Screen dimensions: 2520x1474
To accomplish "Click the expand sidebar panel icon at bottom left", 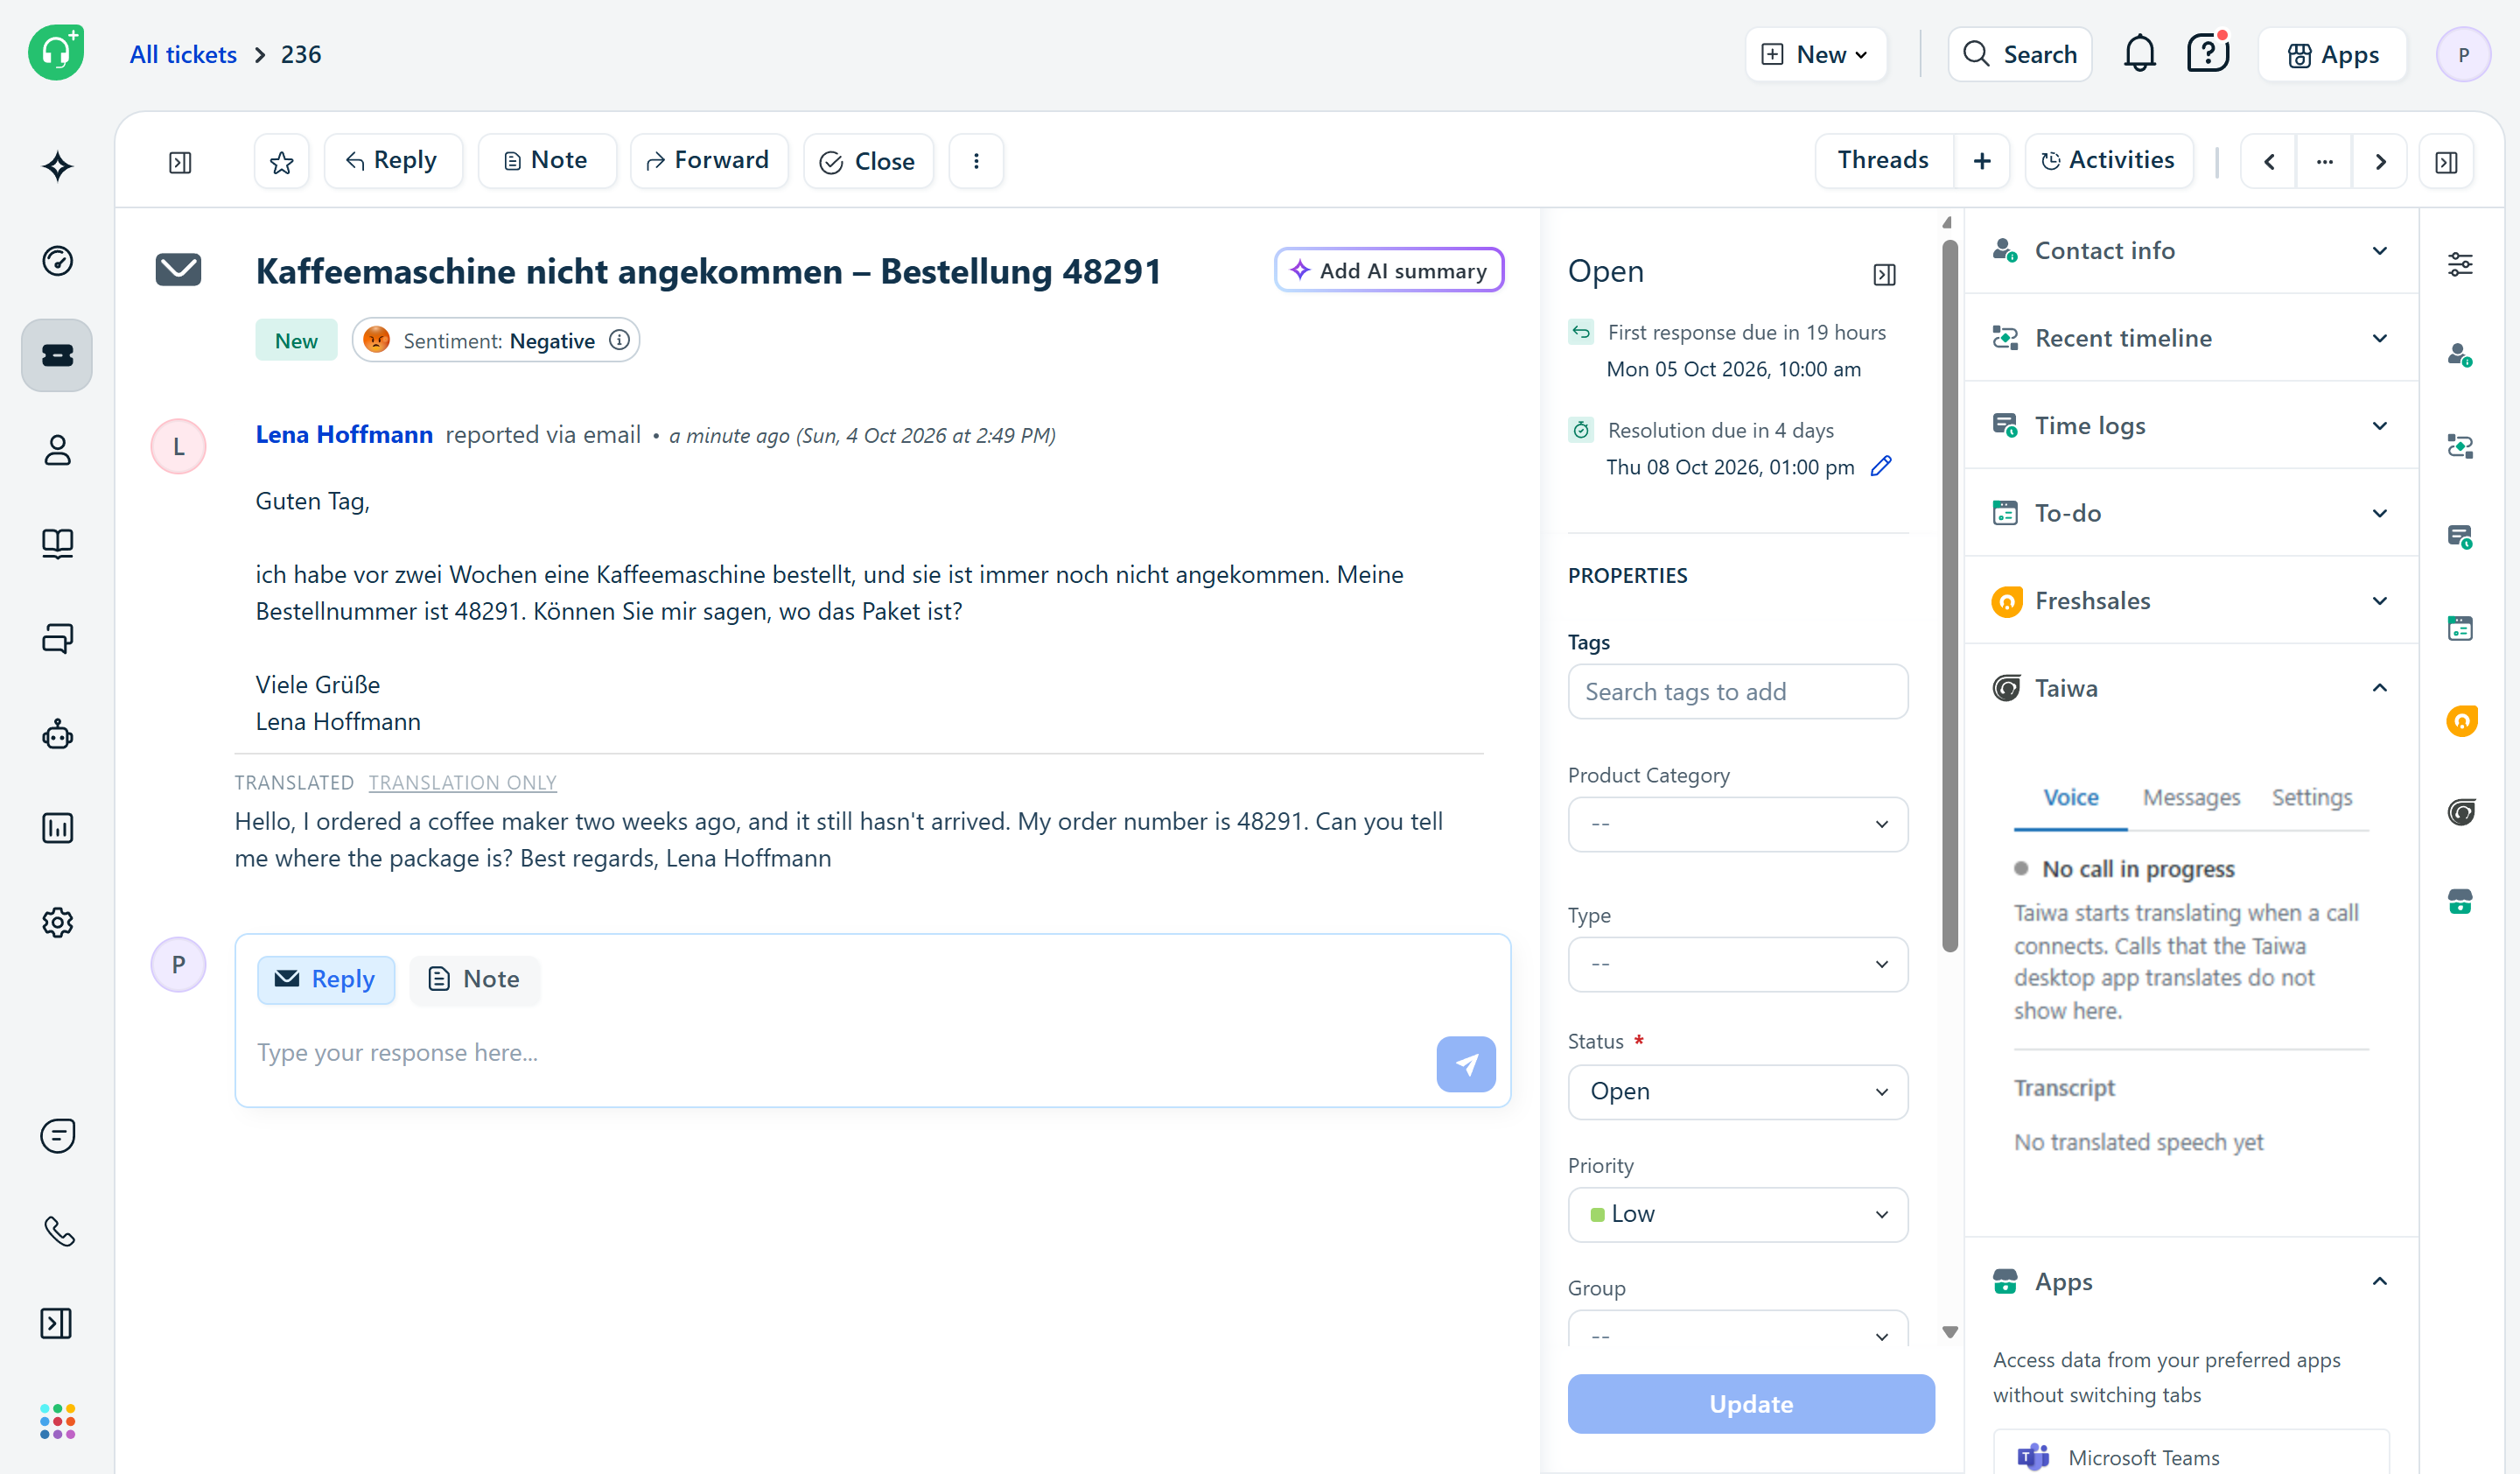I will (x=57, y=1324).
